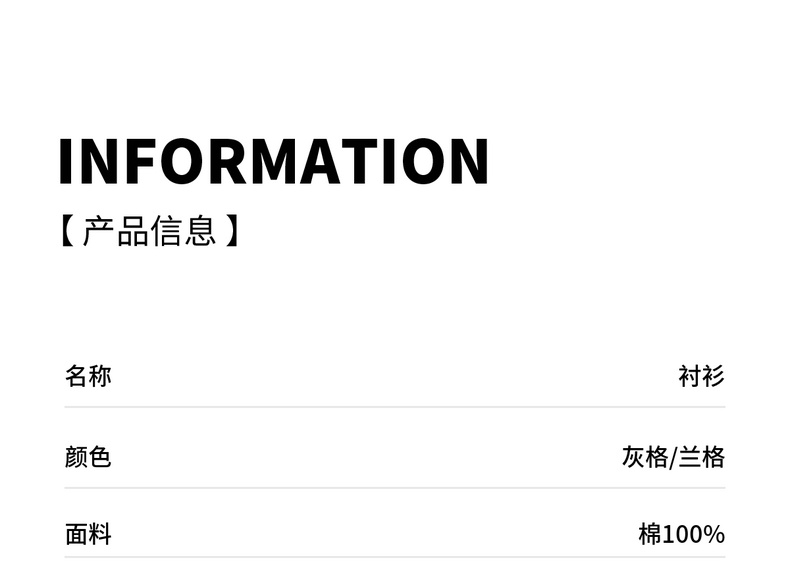Click the 产品信息 subtitle text
Screen dimensions: 790x581
(149, 232)
